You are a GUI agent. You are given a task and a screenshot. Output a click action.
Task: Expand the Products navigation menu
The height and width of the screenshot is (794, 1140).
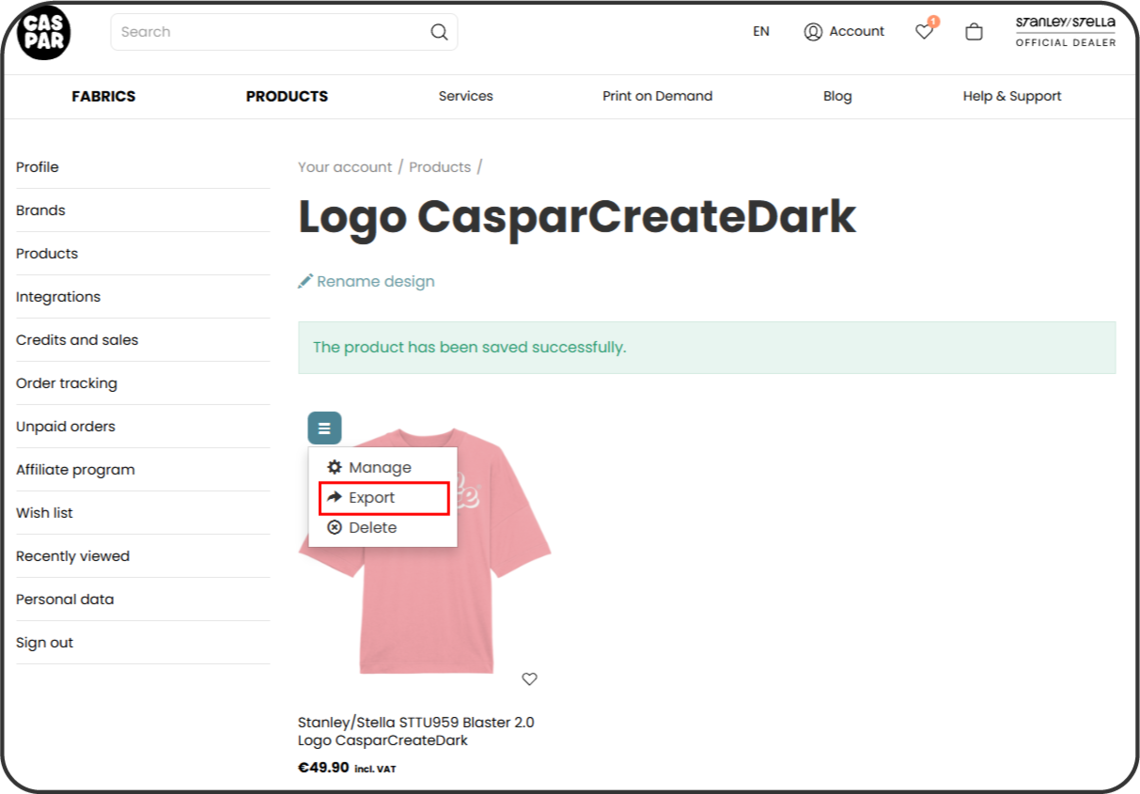pos(287,96)
